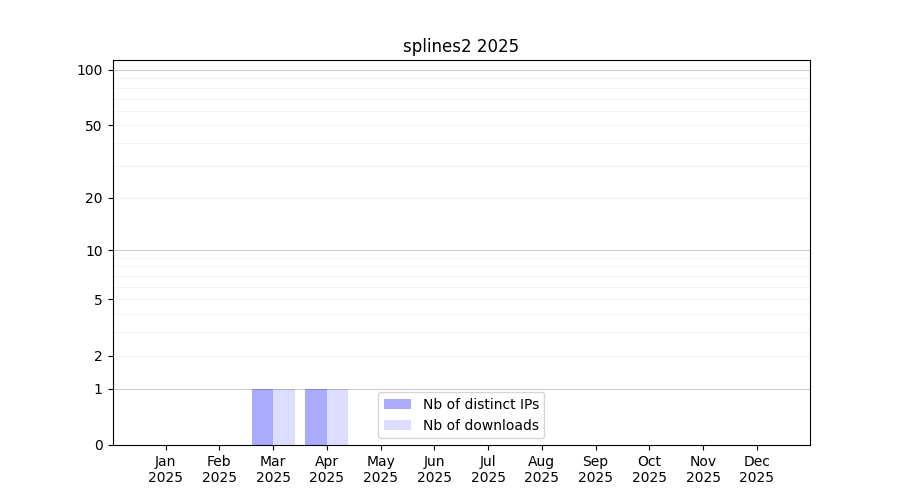Viewport: 900px width, 500px height.
Task: Click the April downloads bar
Action: click(337, 417)
